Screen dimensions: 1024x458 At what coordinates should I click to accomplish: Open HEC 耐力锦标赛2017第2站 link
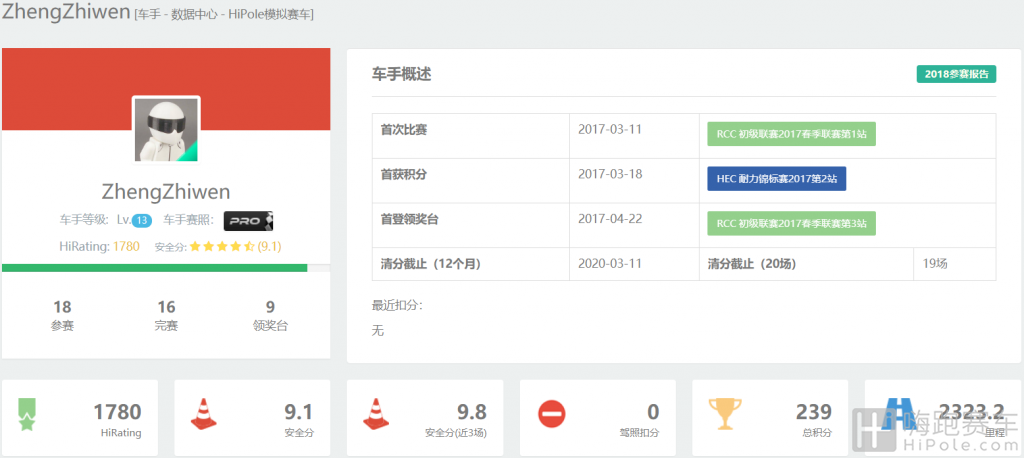[x=776, y=178]
